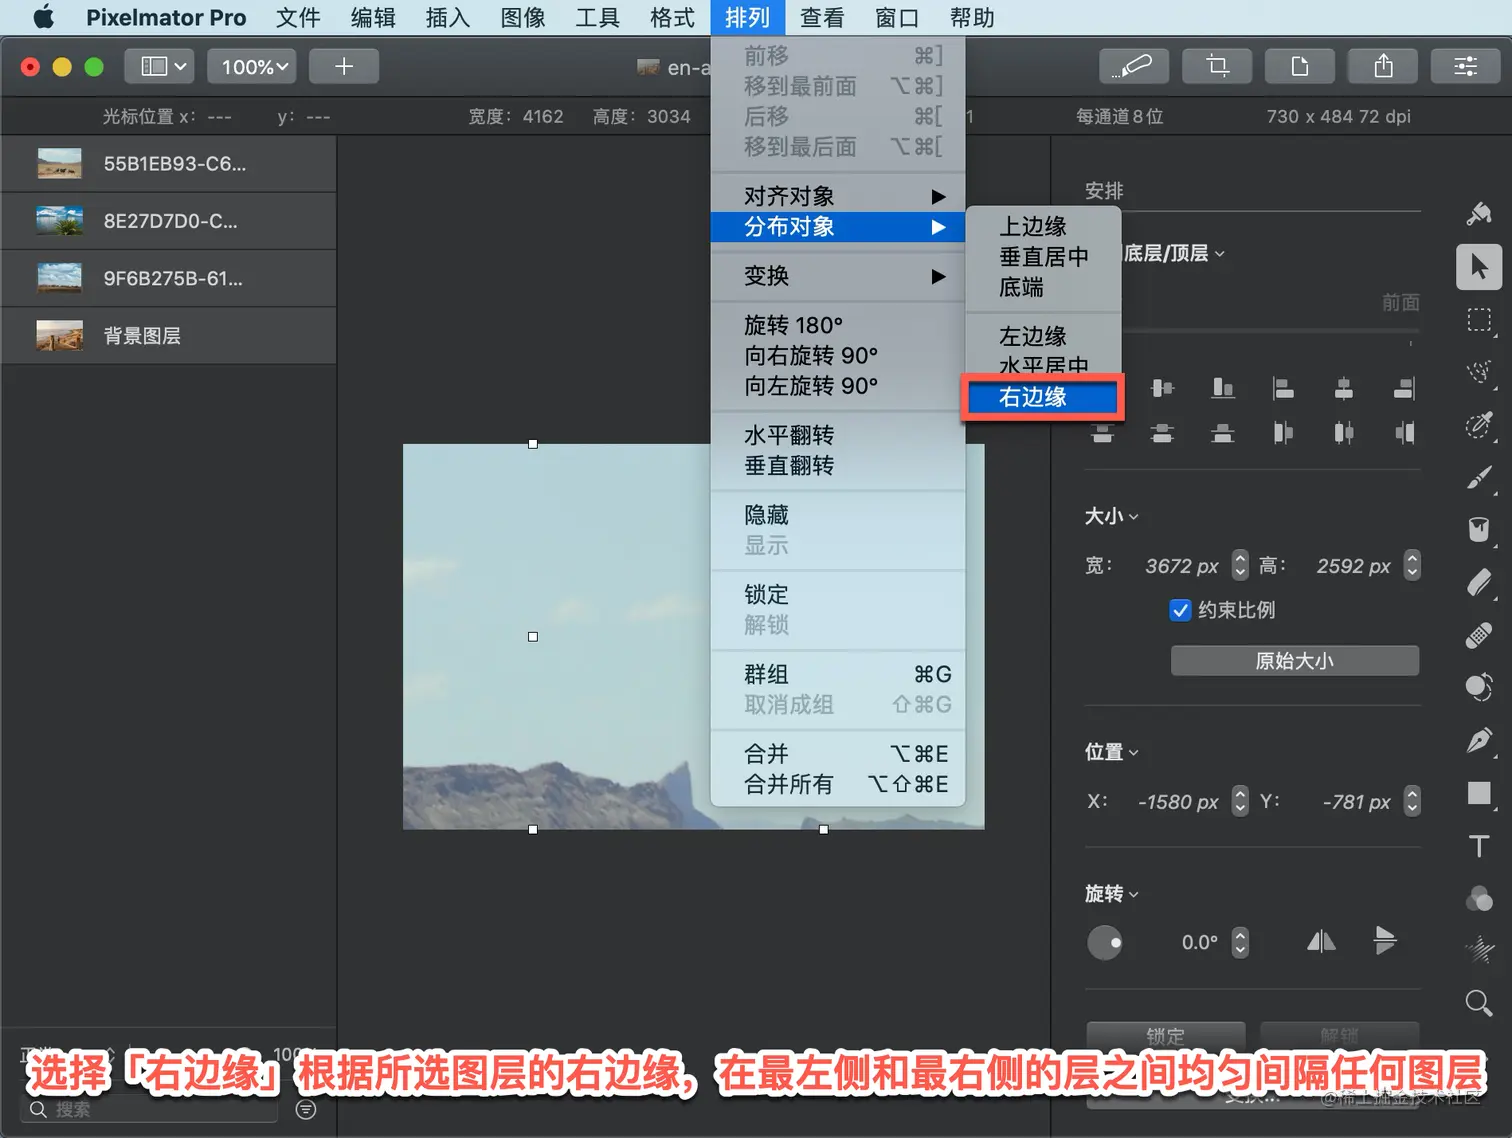Select the Pen tool
Screen dimensions: 1512x1138
(1479, 741)
